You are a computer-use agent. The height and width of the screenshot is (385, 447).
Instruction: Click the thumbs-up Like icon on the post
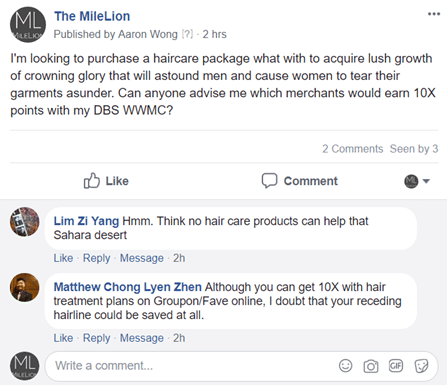92,181
